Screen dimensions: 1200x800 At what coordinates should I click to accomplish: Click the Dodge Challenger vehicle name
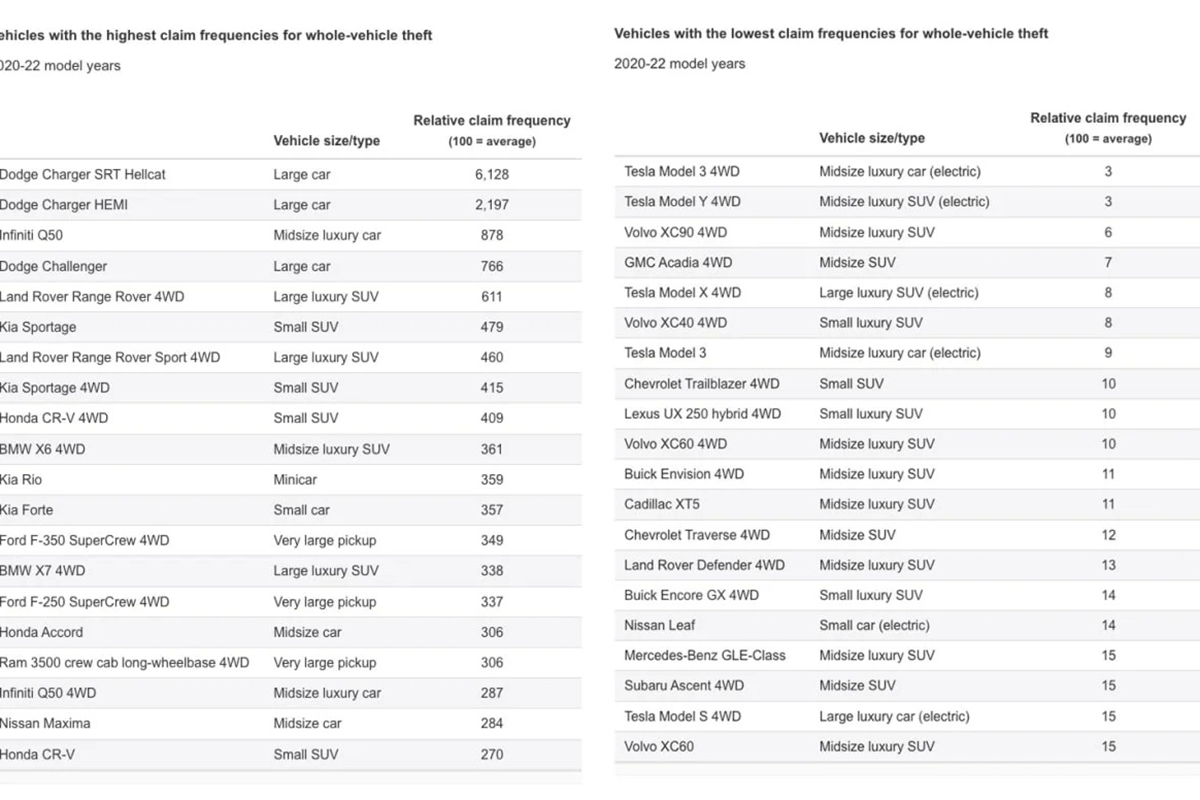54,267
